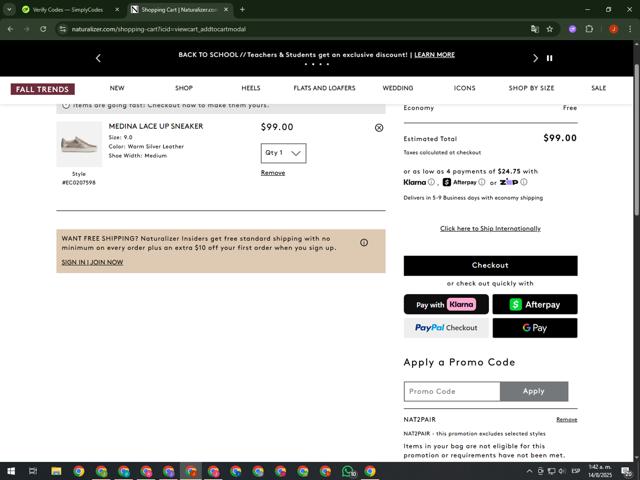Go back with the browser back arrow
Screen dimensions: 640x480
click(x=11, y=29)
